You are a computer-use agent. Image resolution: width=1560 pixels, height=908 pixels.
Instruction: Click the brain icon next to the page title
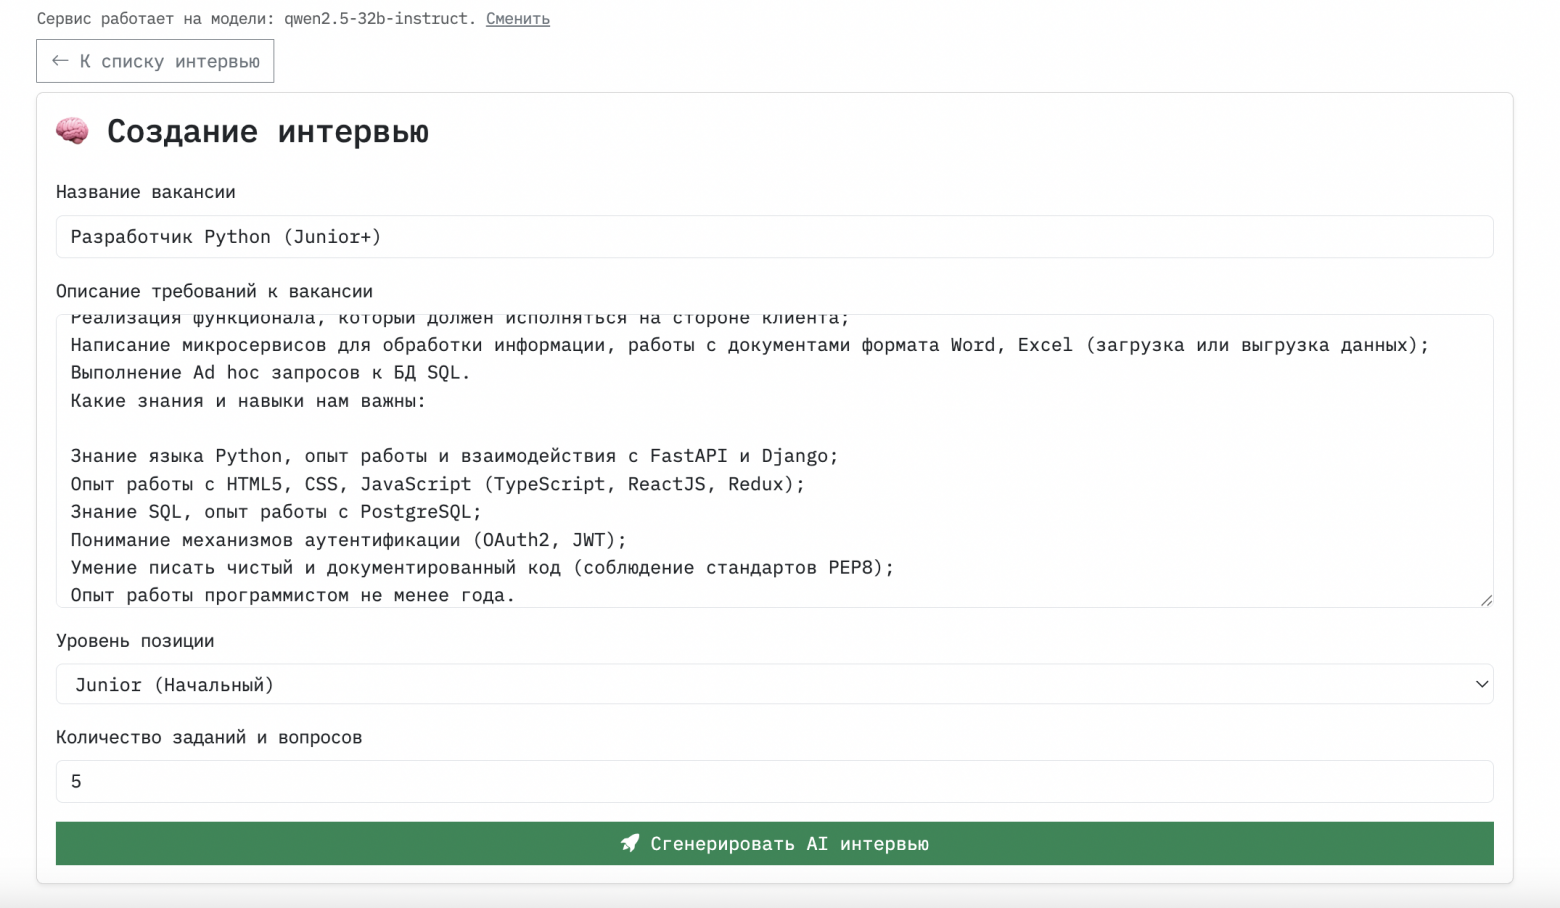(x=71, y=130)
